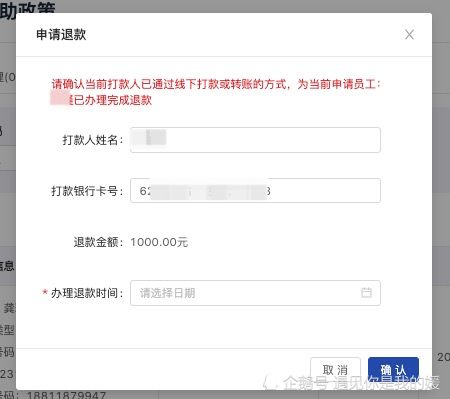Click the phone number 18811879947 behind the dialog
Viewport: 450px width, 399px height.
pos(66,395)
